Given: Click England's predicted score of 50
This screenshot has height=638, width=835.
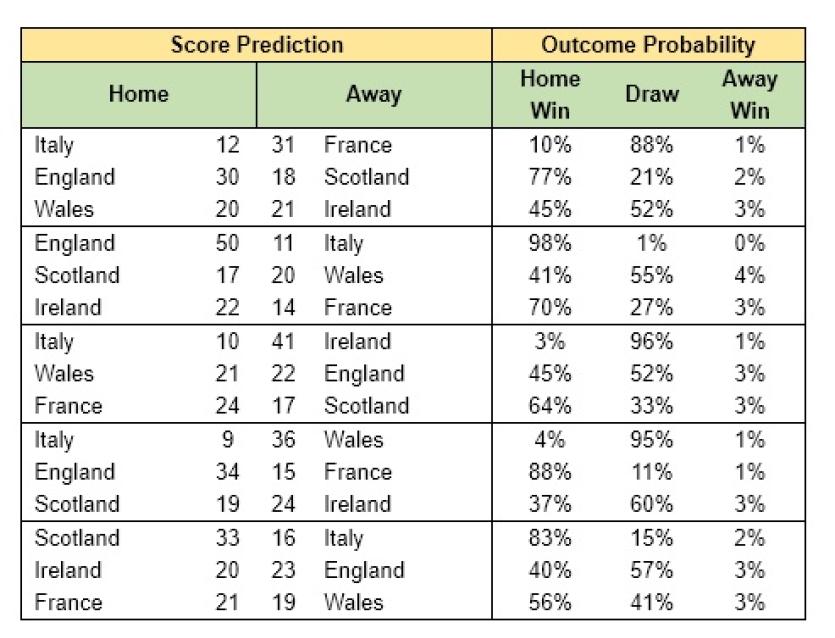Looking at the screenshot, I should tap(227, 243).
